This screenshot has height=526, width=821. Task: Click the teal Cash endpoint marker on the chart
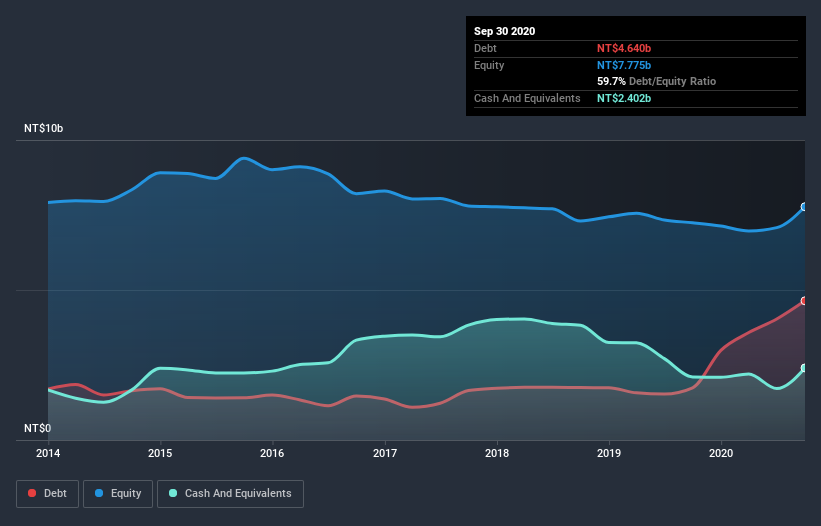click(x=804, y=368)
